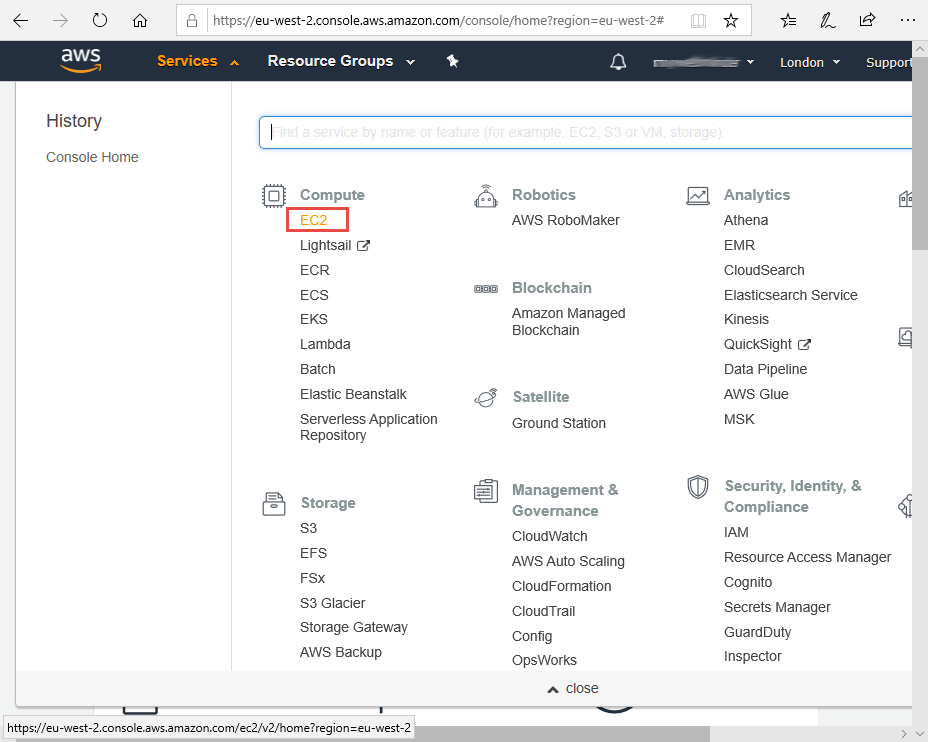Viewport: 928px width, 742px height.
Task: Click the vertical scrollbar thumb
Action: point(920,154)
